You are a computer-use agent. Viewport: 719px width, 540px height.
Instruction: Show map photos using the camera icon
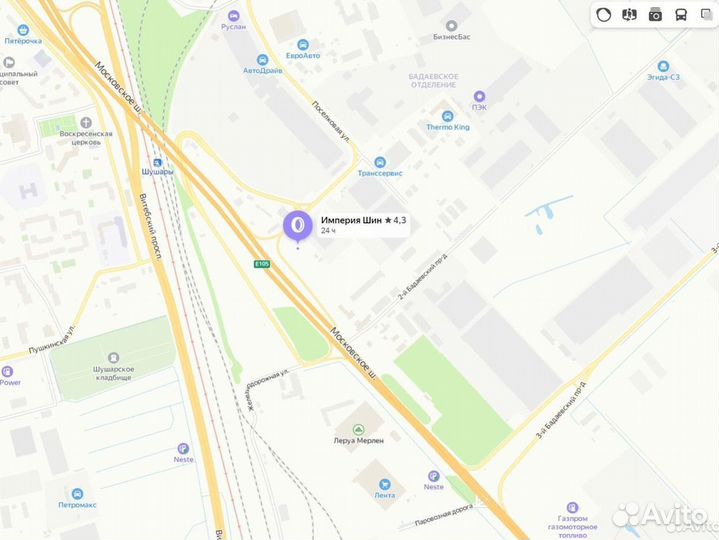pos(655,15)
